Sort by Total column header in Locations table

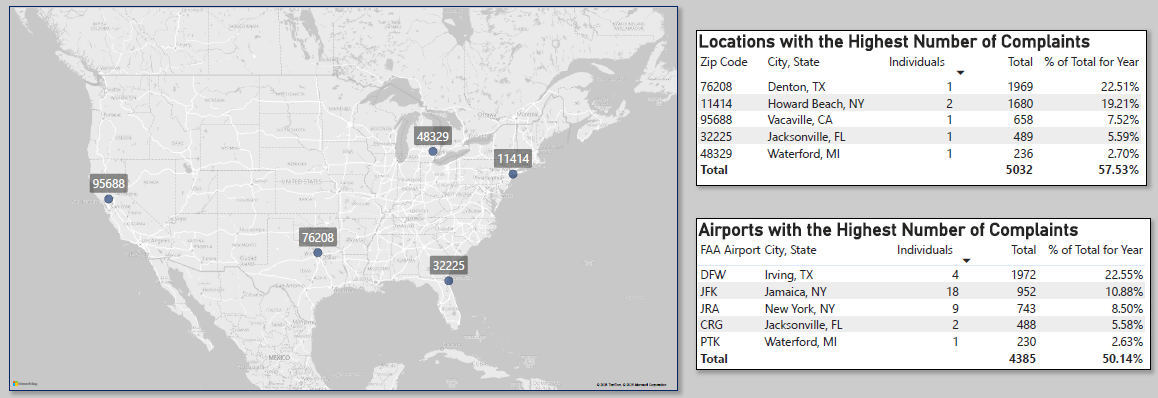(1020, 62)
